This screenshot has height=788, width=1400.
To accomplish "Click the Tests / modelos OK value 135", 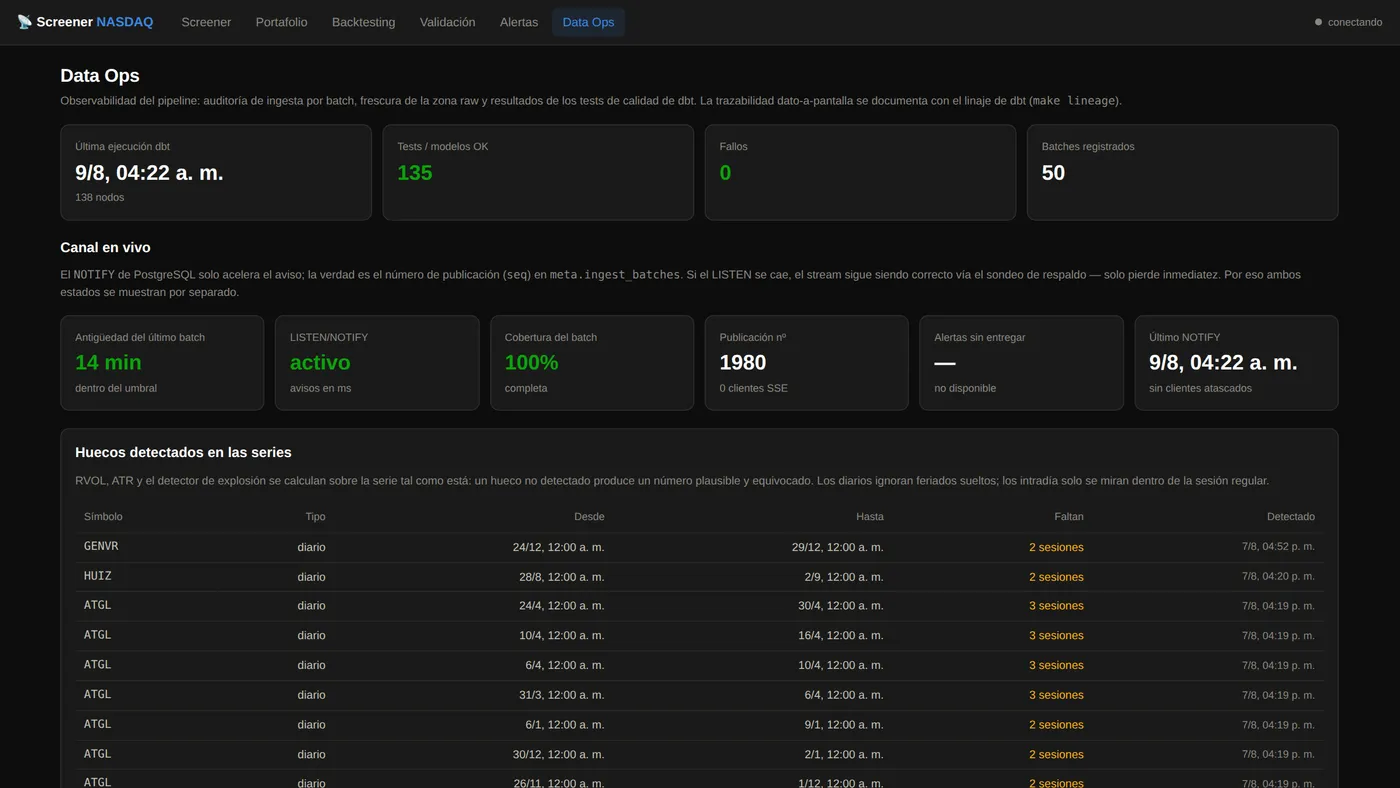I will click(x=415, y=173).
